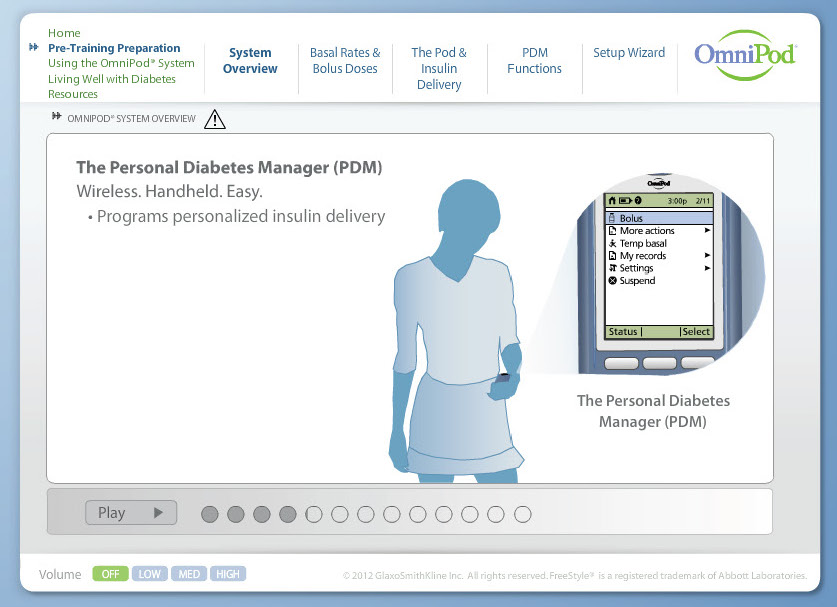This screenshot has width=837, height=607.
Task: Open Pre-Training Preparation section
Action: [x=114, y=48]
